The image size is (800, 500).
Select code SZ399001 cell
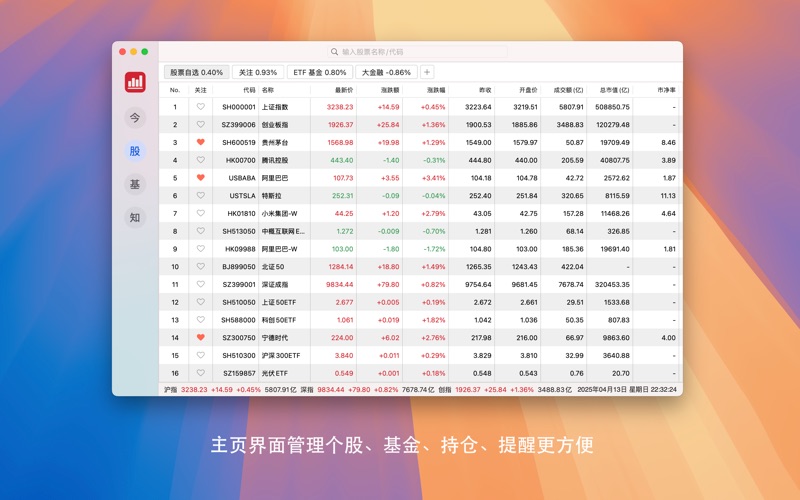point(239,284)
